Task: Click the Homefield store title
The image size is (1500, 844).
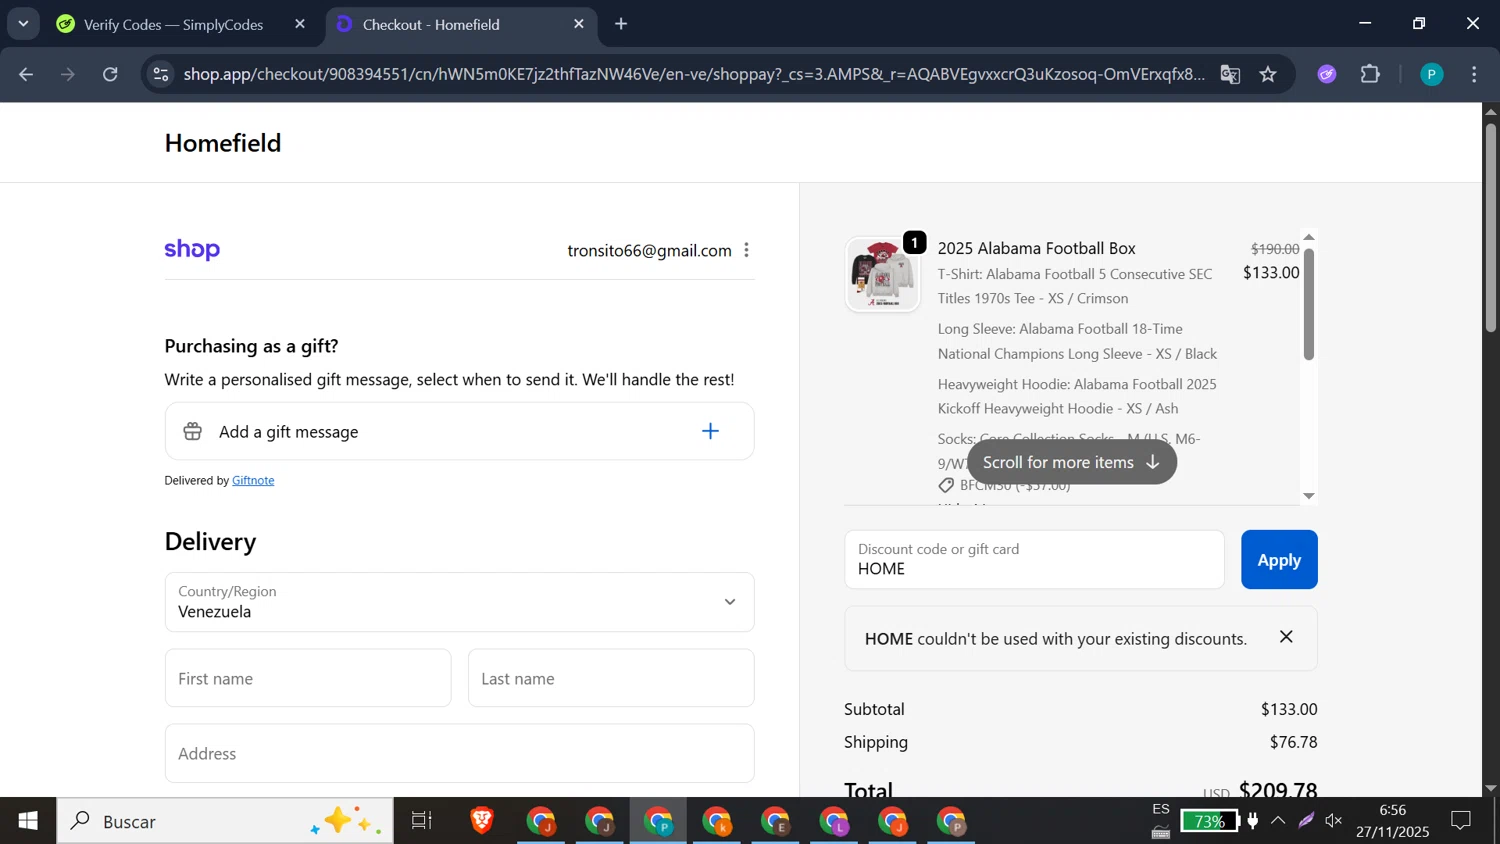Action: pyautogui.click(x=223, y=143)
